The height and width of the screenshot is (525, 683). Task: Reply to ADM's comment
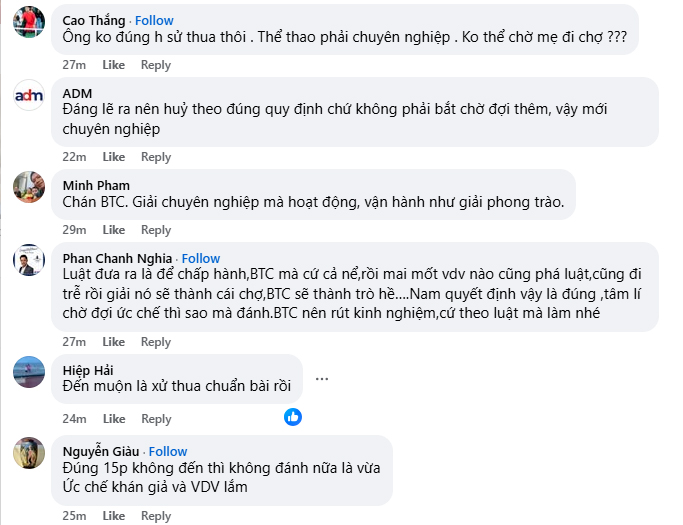[x=156, y=157]
